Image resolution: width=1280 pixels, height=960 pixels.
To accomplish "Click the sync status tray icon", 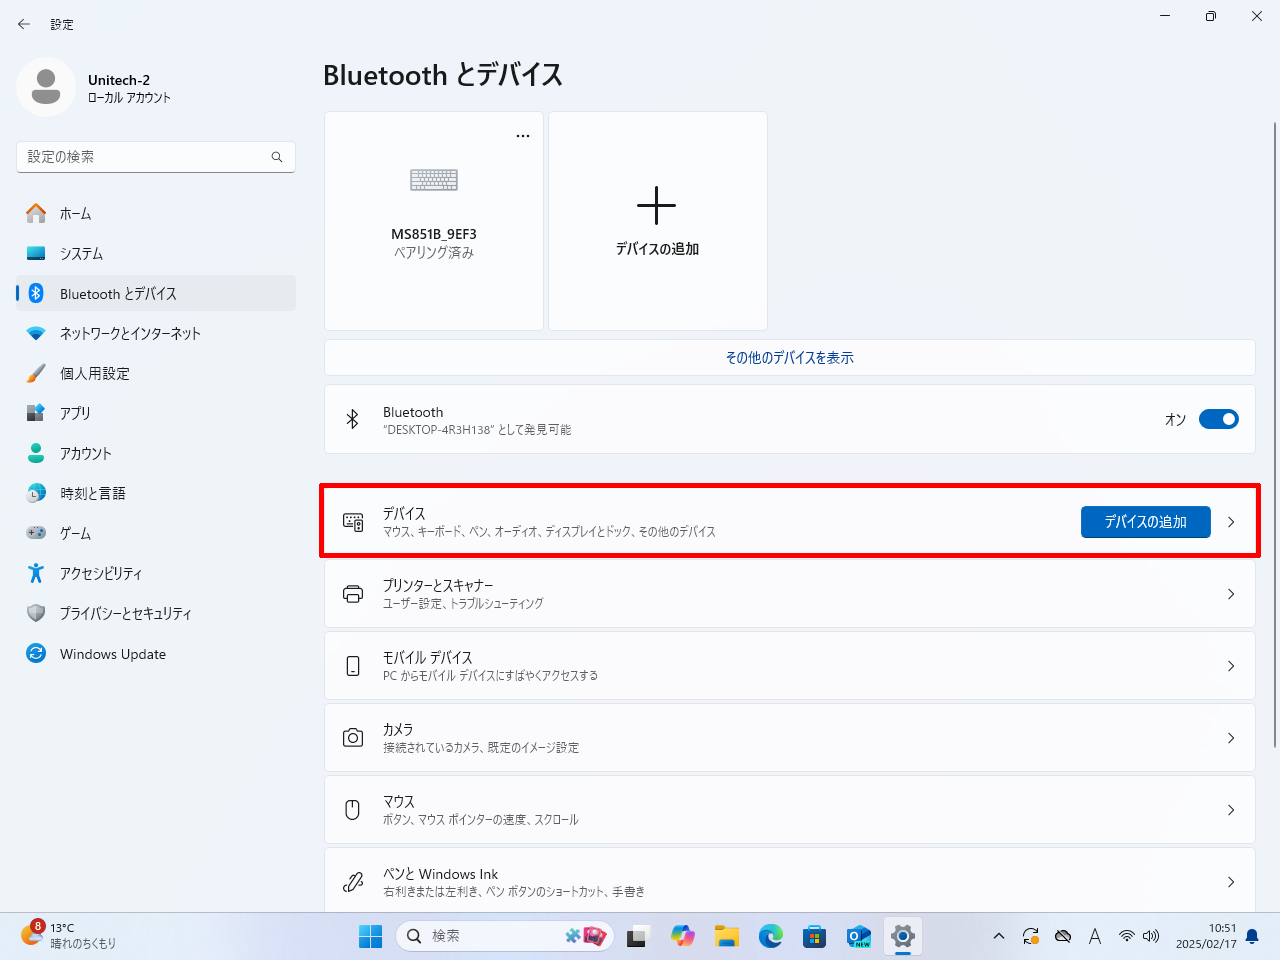I will pyautogui.click(x=1031, y=936).
